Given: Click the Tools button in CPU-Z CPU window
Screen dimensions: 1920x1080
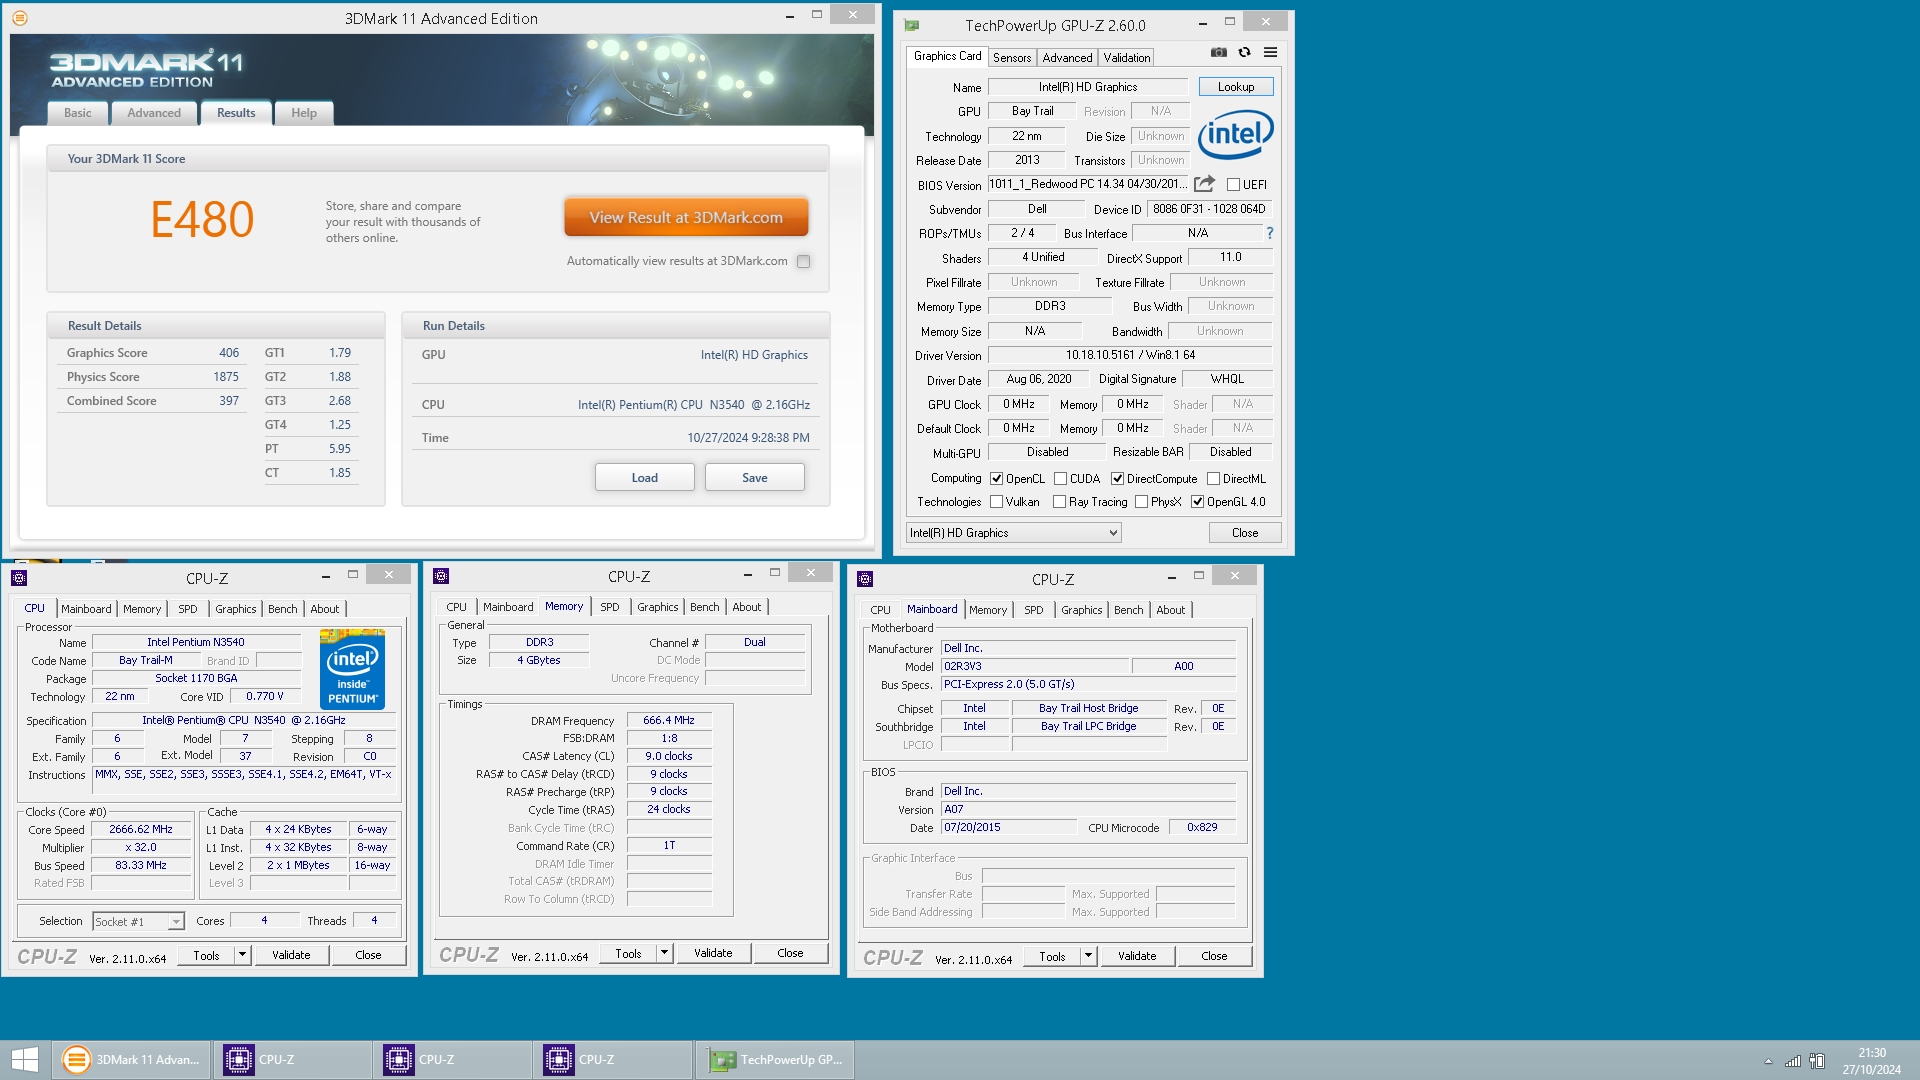Looking at the screenshot, I should pos(206,955).
